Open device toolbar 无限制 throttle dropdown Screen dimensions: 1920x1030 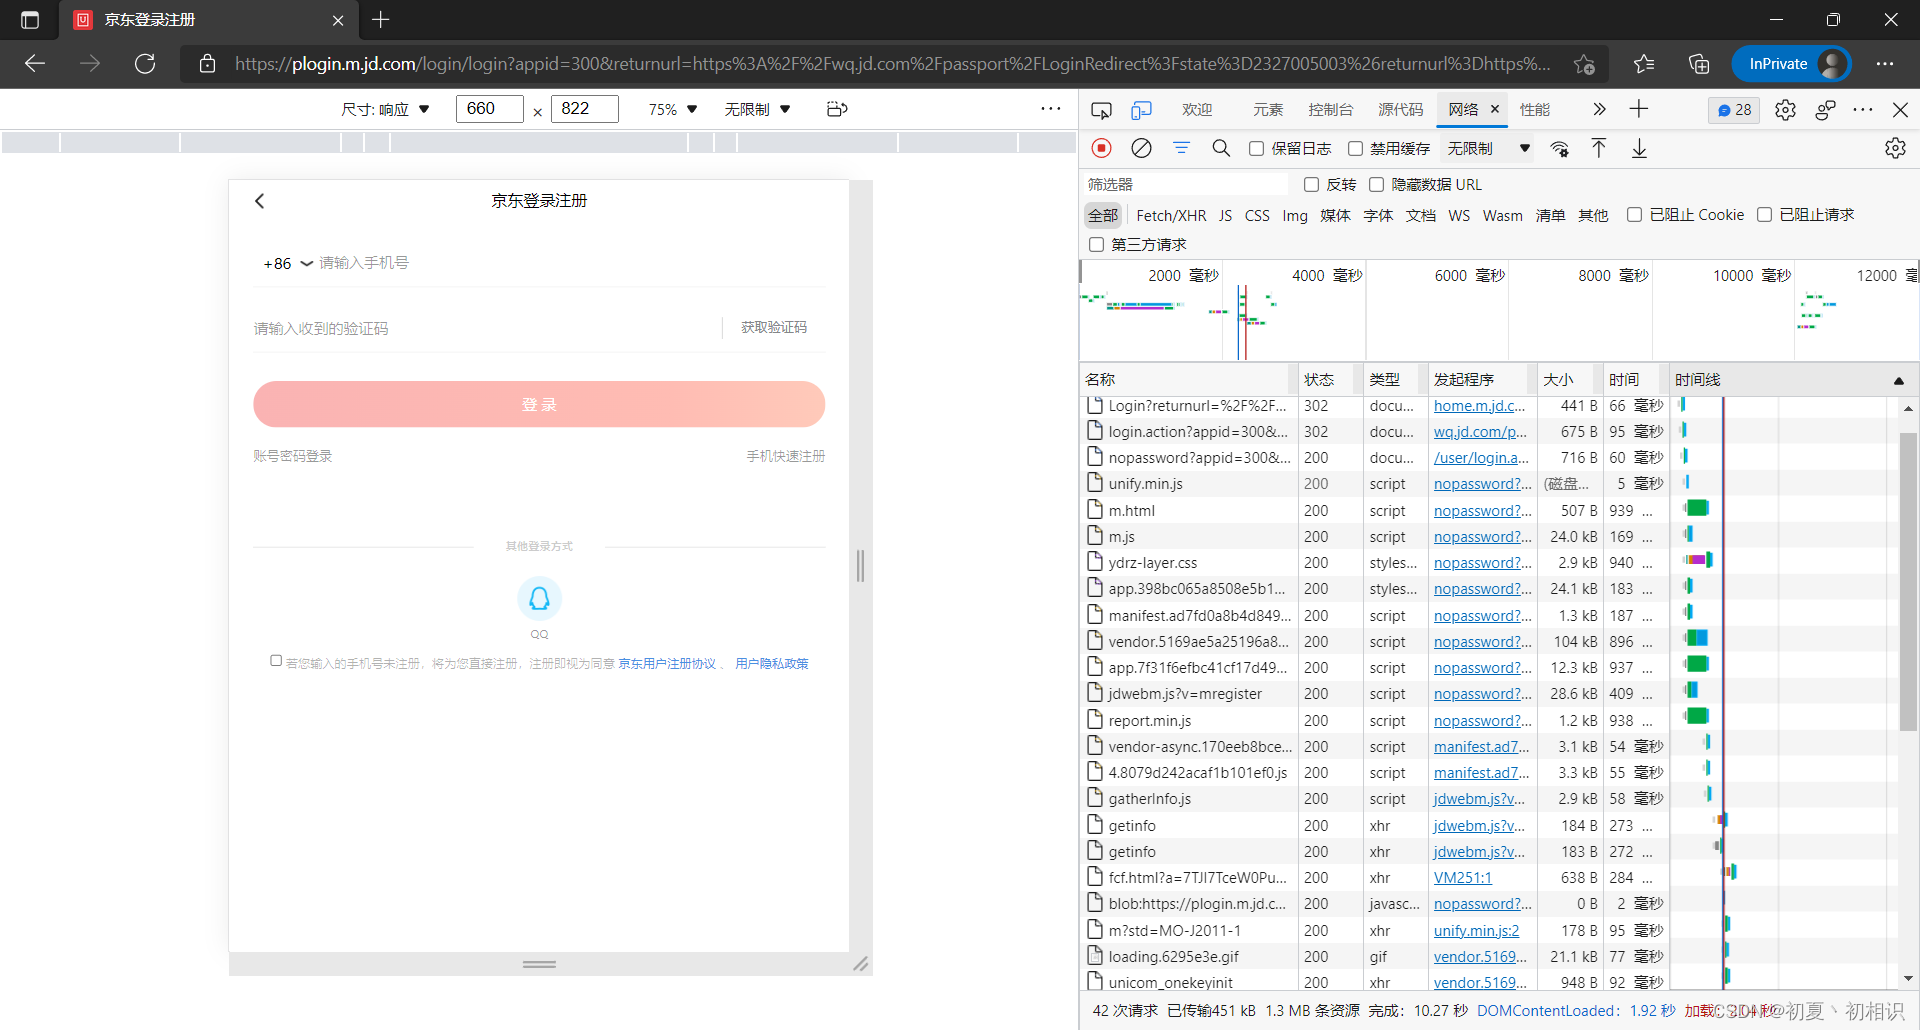click(x=758, y=109)
